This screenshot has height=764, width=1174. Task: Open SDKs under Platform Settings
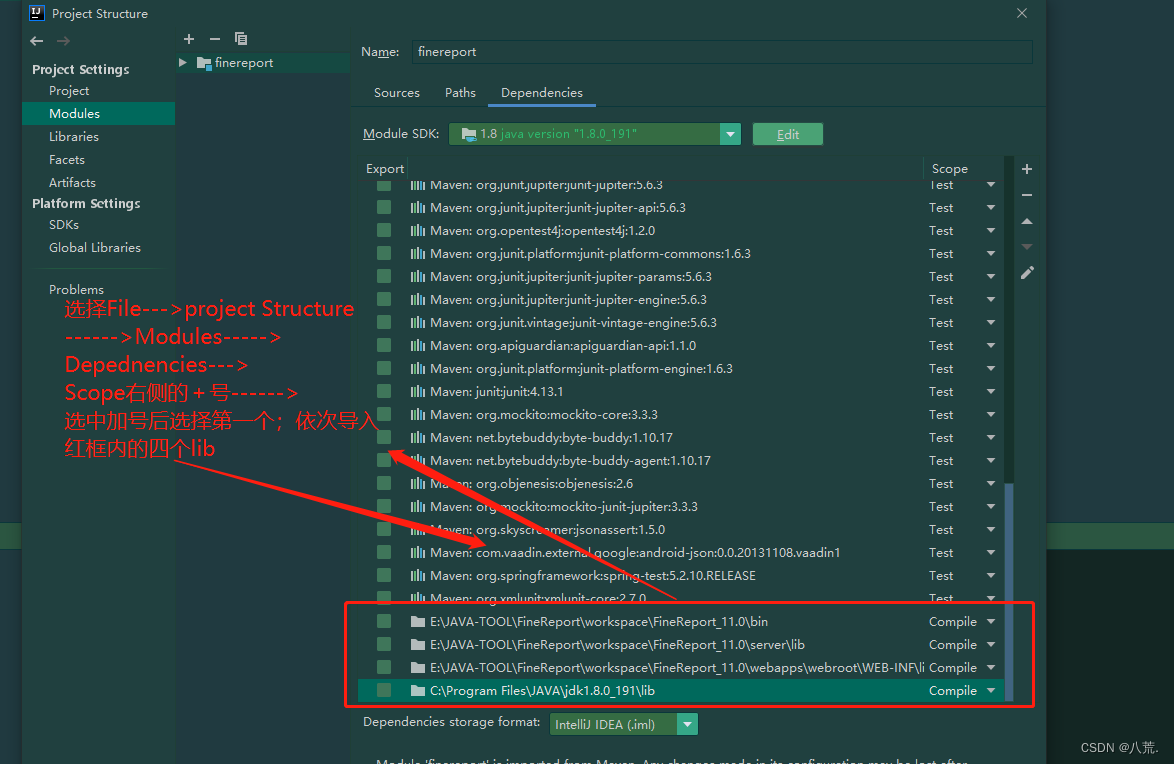pyautogui.click(x=64, y=225)
